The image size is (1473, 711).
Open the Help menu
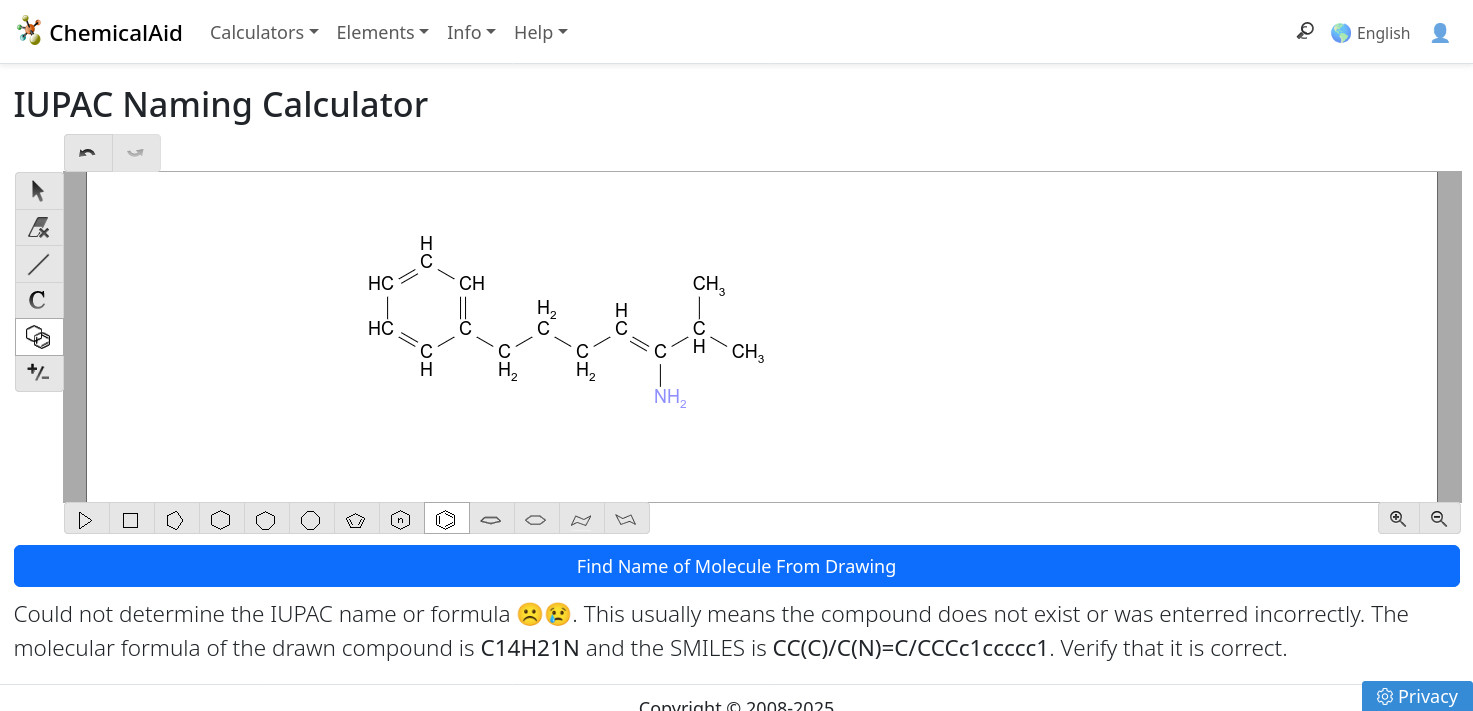pyautogui.click(x=540, y=32)
